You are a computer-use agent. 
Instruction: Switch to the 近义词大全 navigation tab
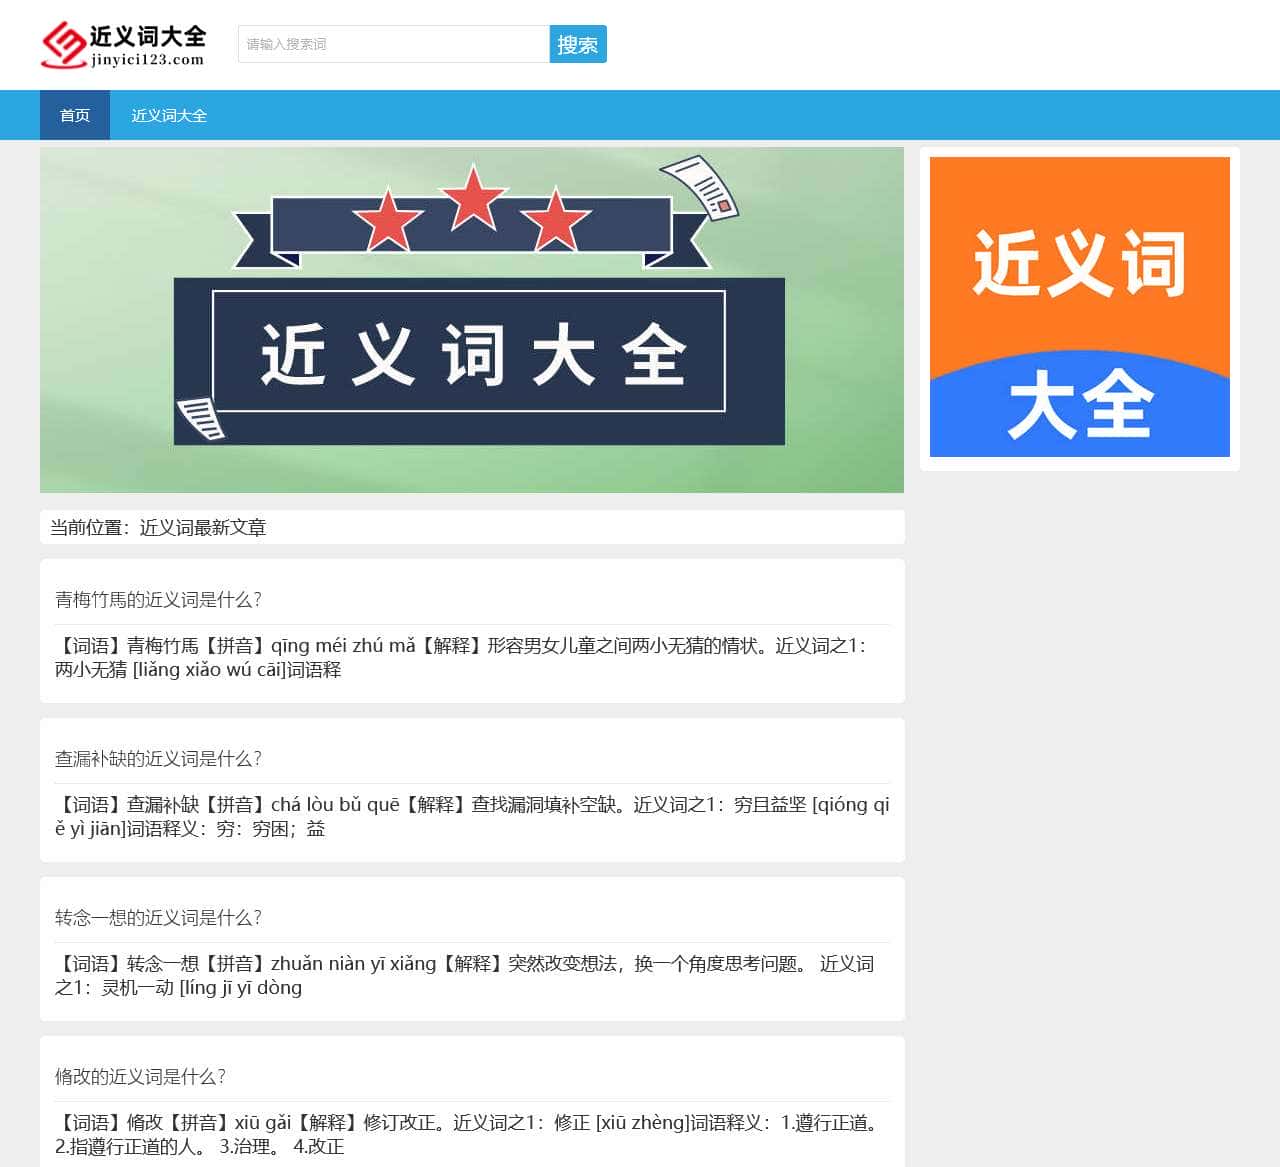(168, 115)
